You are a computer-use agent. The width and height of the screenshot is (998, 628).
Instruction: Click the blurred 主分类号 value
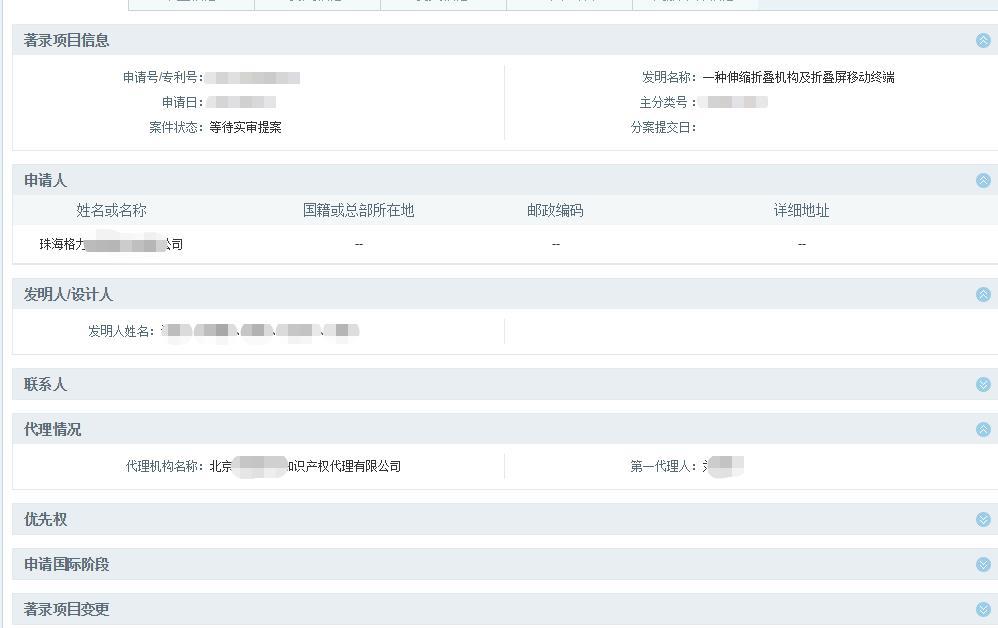tap(733, 102)
